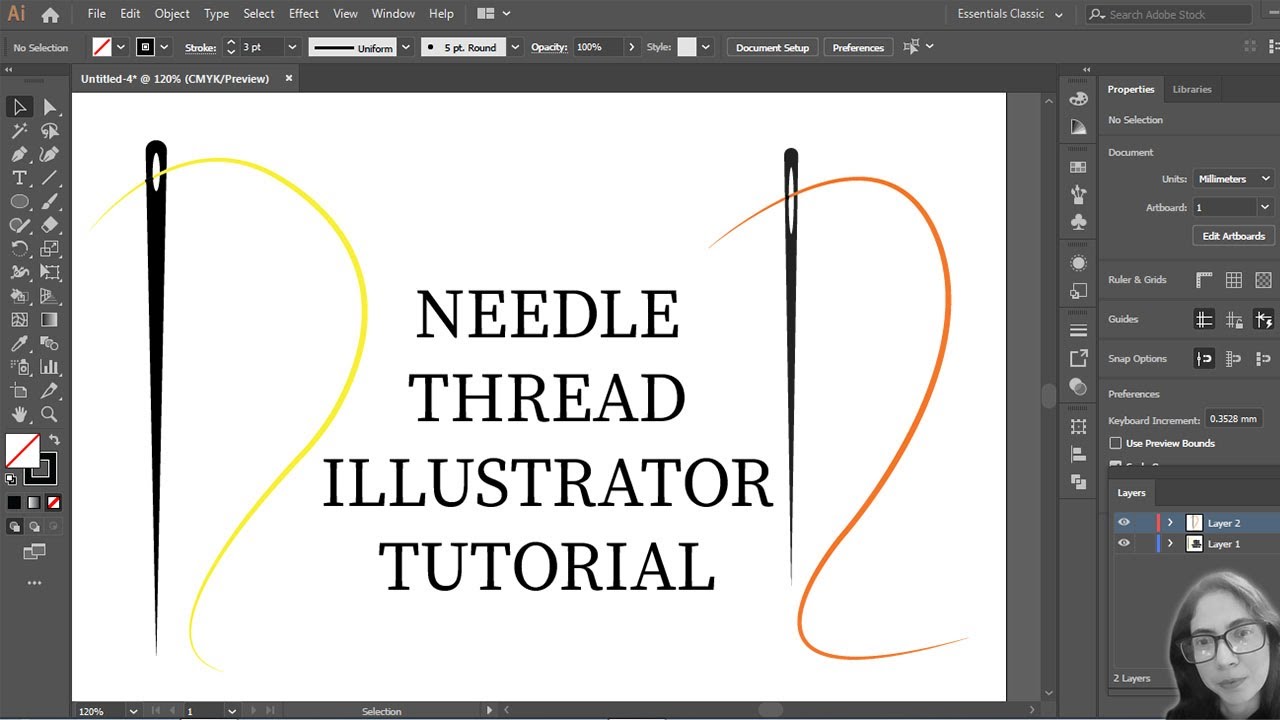1280x720 pixels.
Task: Toggle Show Guides button
Action: (1204, 320)
